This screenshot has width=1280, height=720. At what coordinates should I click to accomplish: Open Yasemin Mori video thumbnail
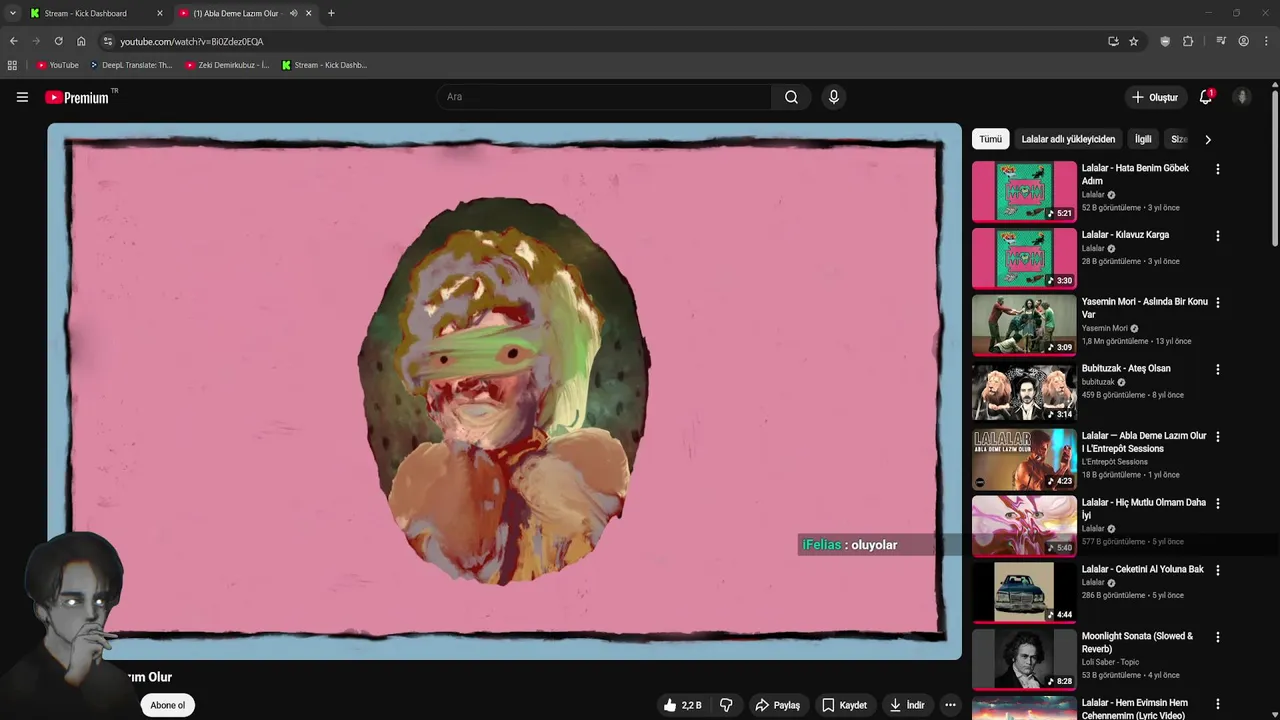click(1024, 325)
